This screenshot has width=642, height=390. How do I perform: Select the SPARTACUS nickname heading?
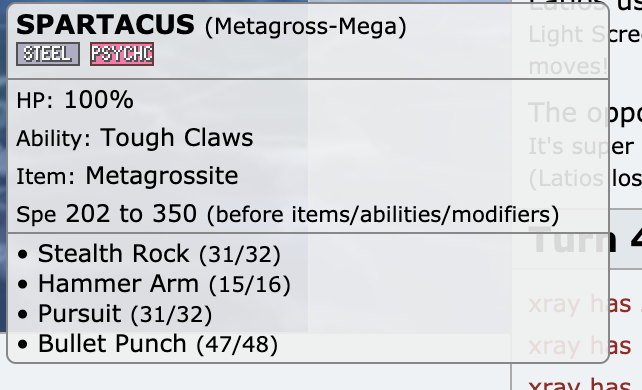pos(106,25)
